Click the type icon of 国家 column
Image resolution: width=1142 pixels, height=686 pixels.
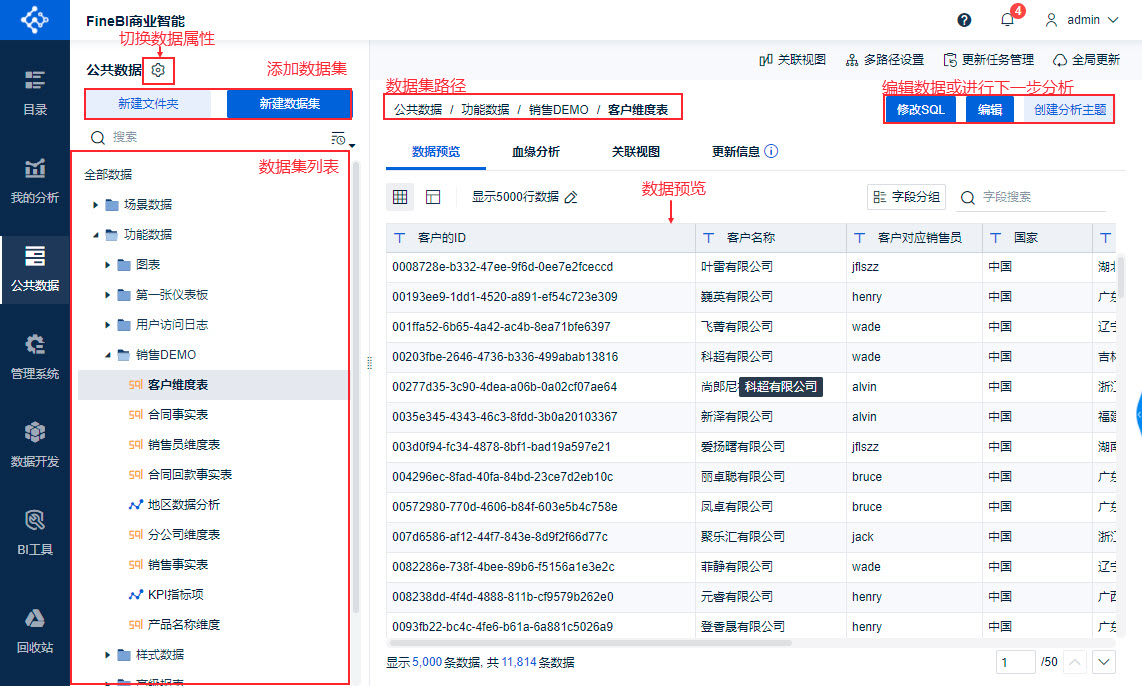point(996,237)
